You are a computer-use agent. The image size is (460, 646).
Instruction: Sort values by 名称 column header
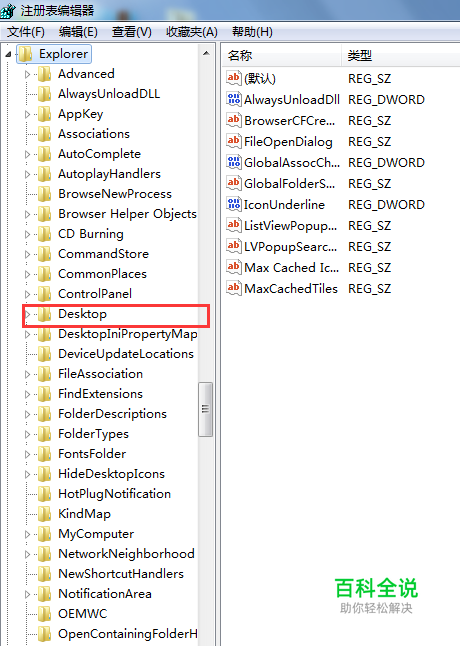click(x=282, y=55)
